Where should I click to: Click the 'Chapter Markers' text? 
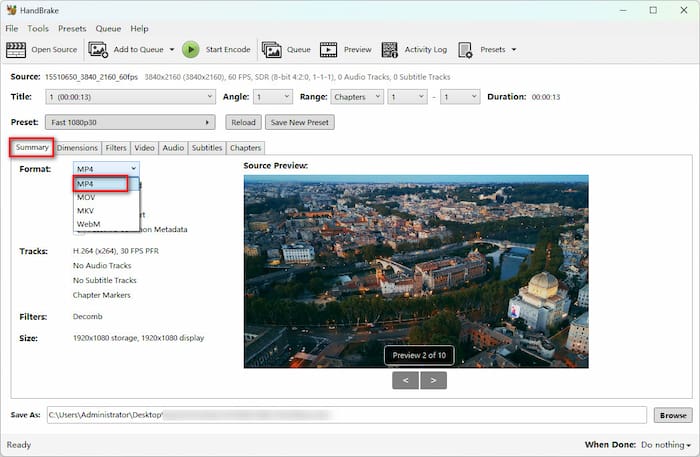[x=102, y=295]
